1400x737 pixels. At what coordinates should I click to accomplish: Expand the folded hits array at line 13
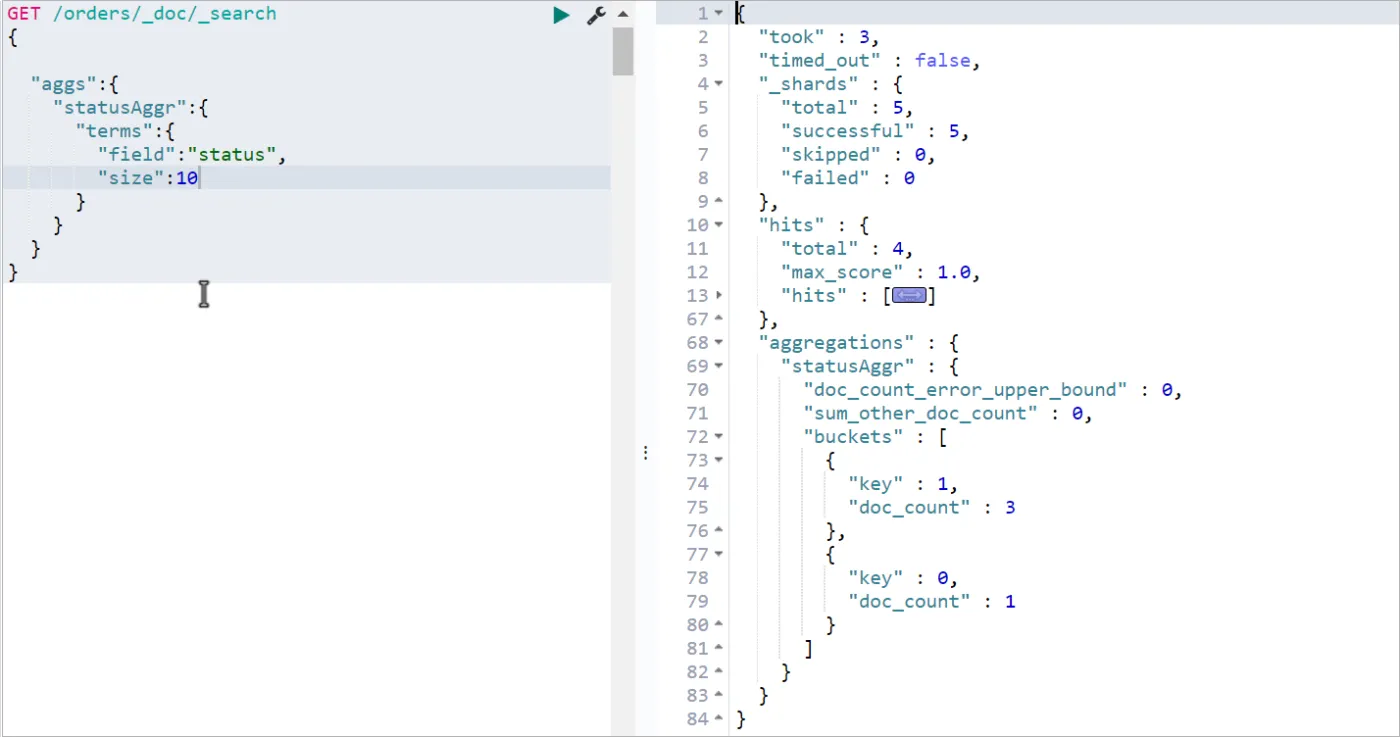point(718,296)
